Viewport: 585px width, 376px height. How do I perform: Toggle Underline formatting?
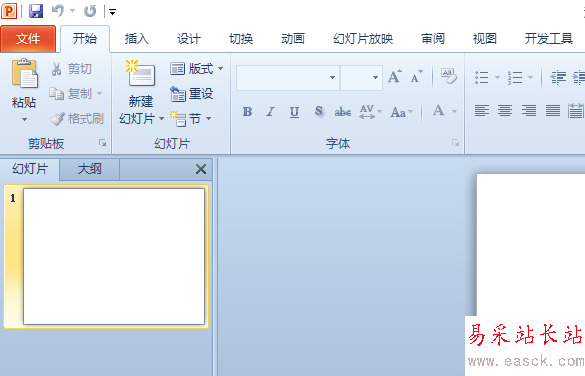(x=294, y=112)
